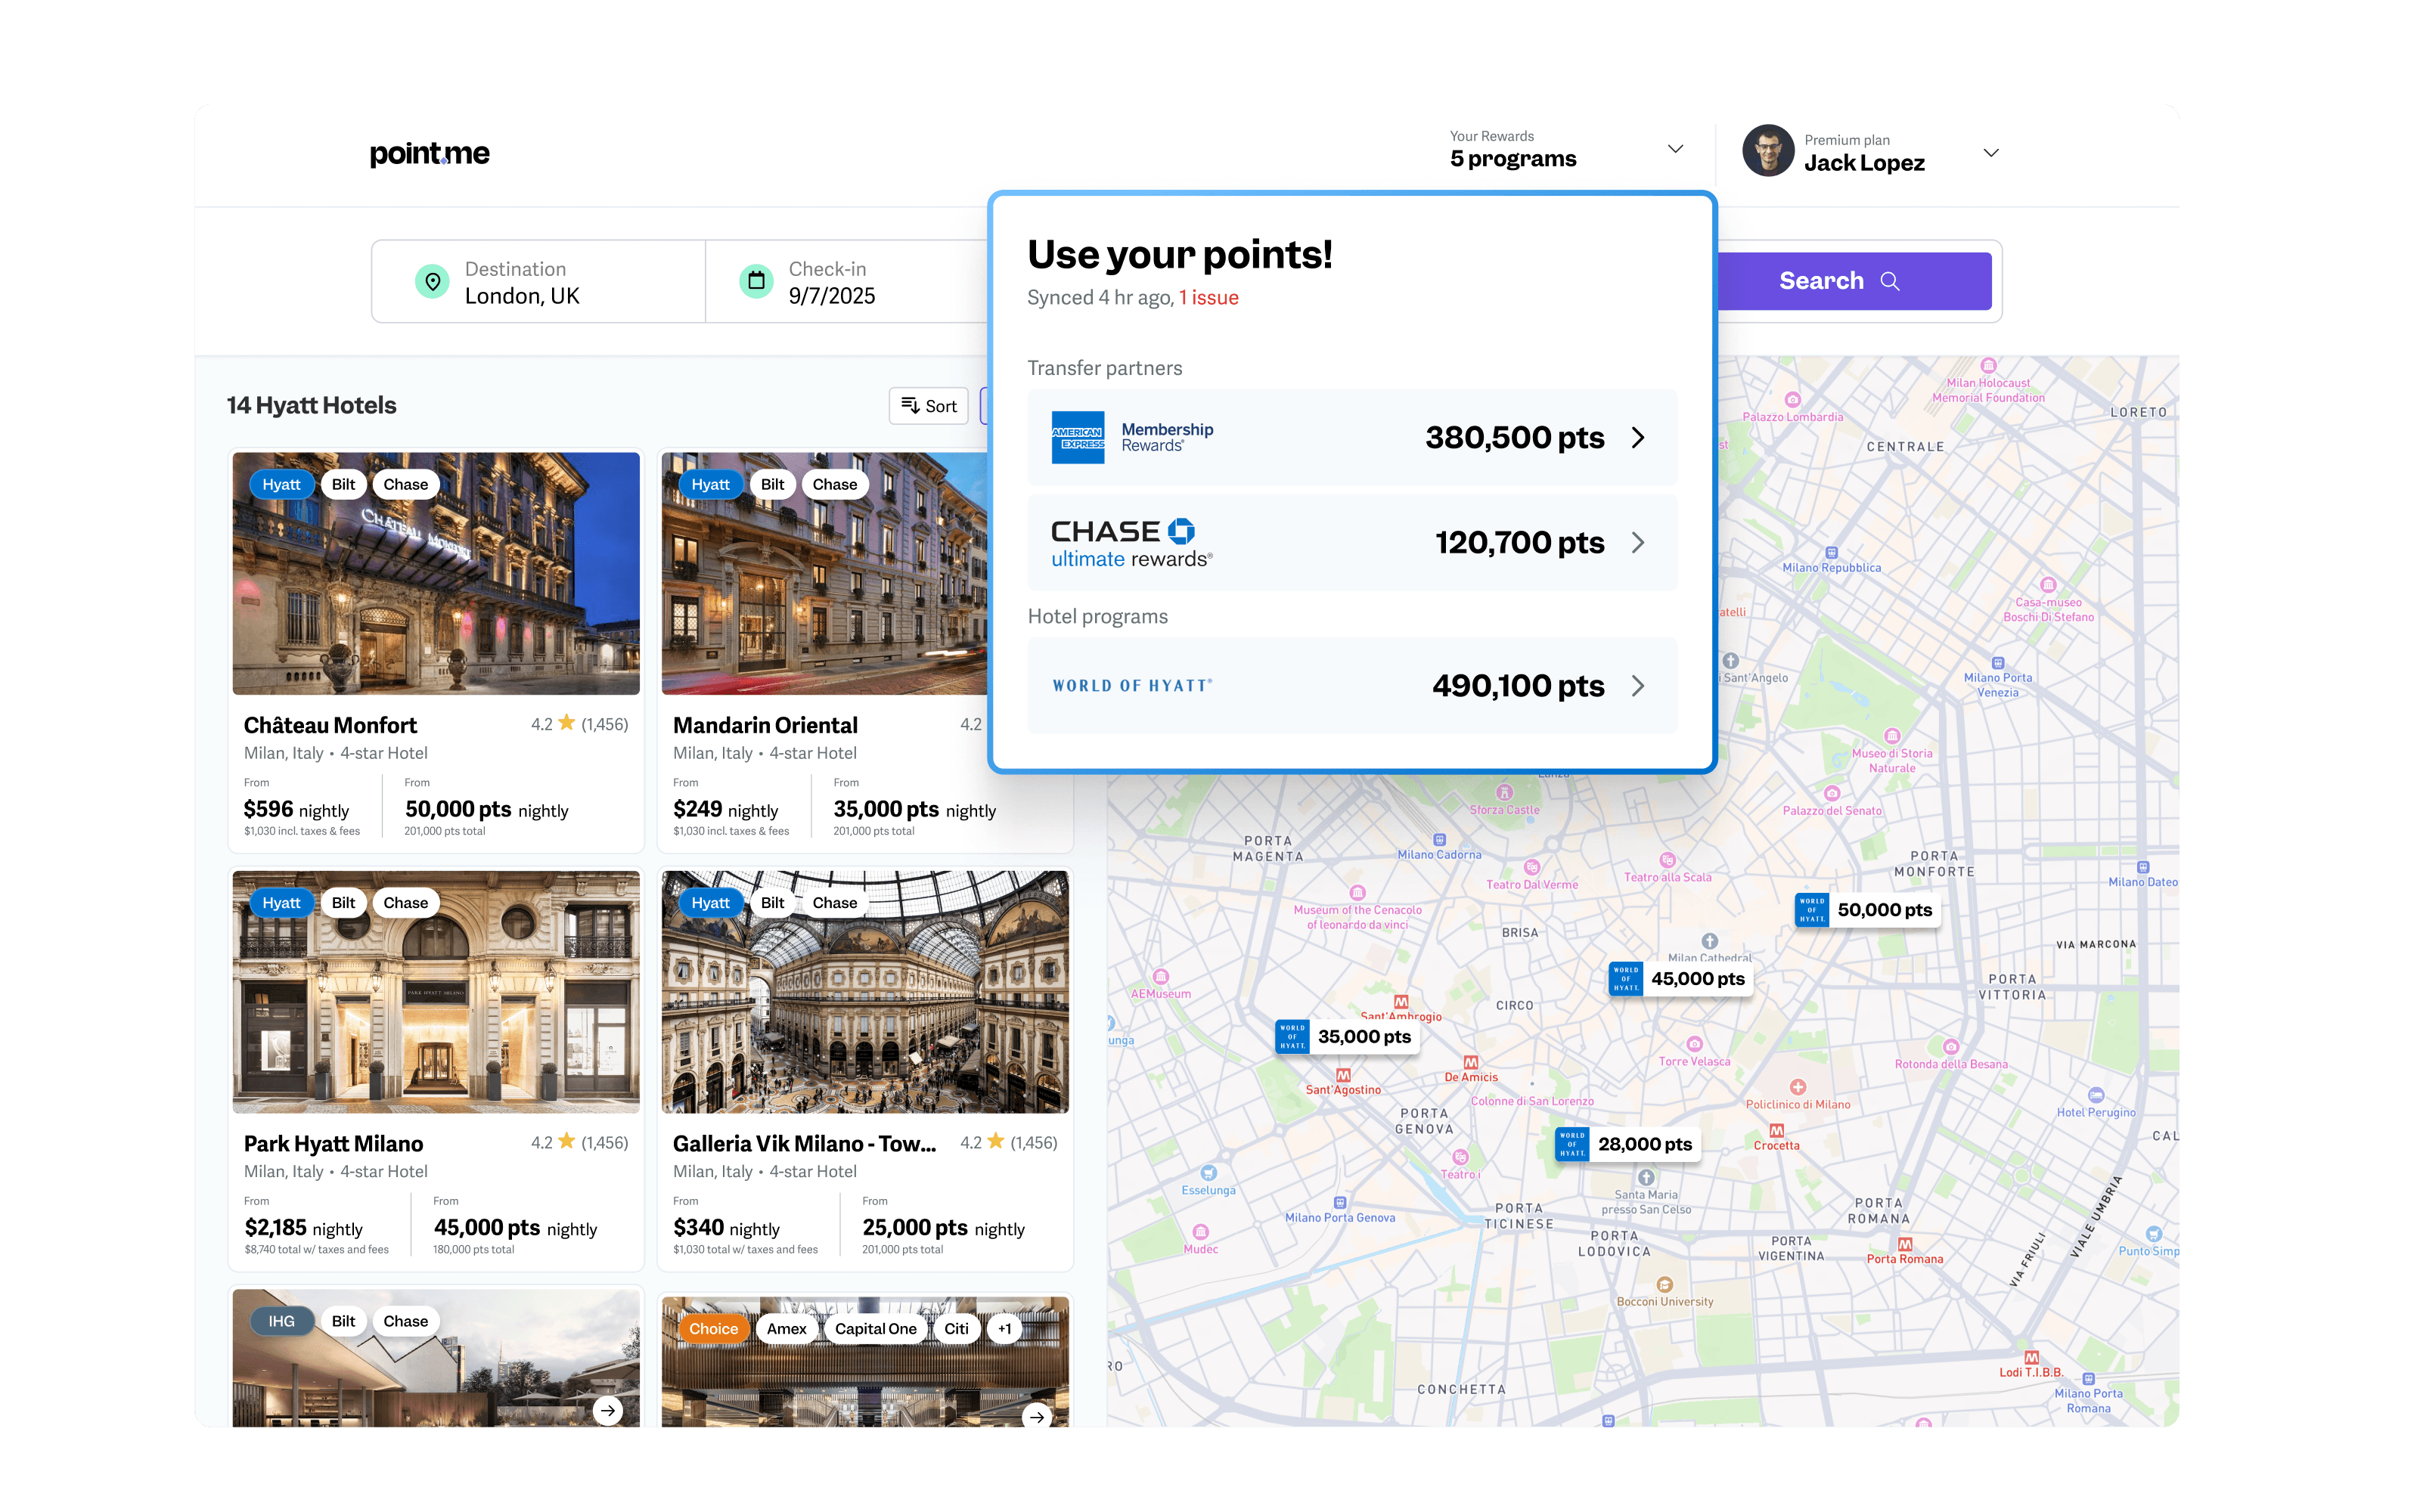Click Bilt tag on Galleria Vik card

[772, 902]
